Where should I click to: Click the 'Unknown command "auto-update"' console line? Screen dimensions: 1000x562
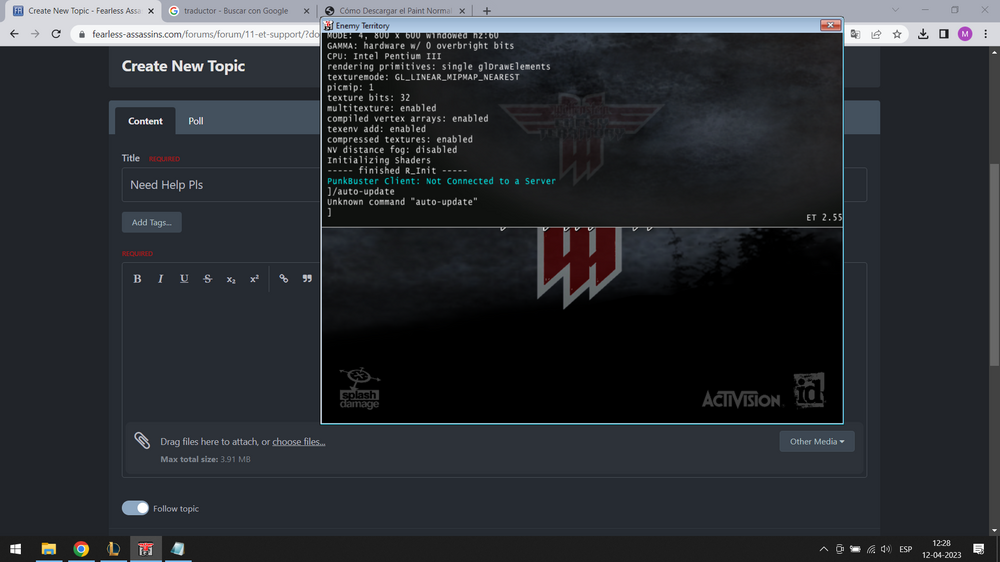click(402, 202)
